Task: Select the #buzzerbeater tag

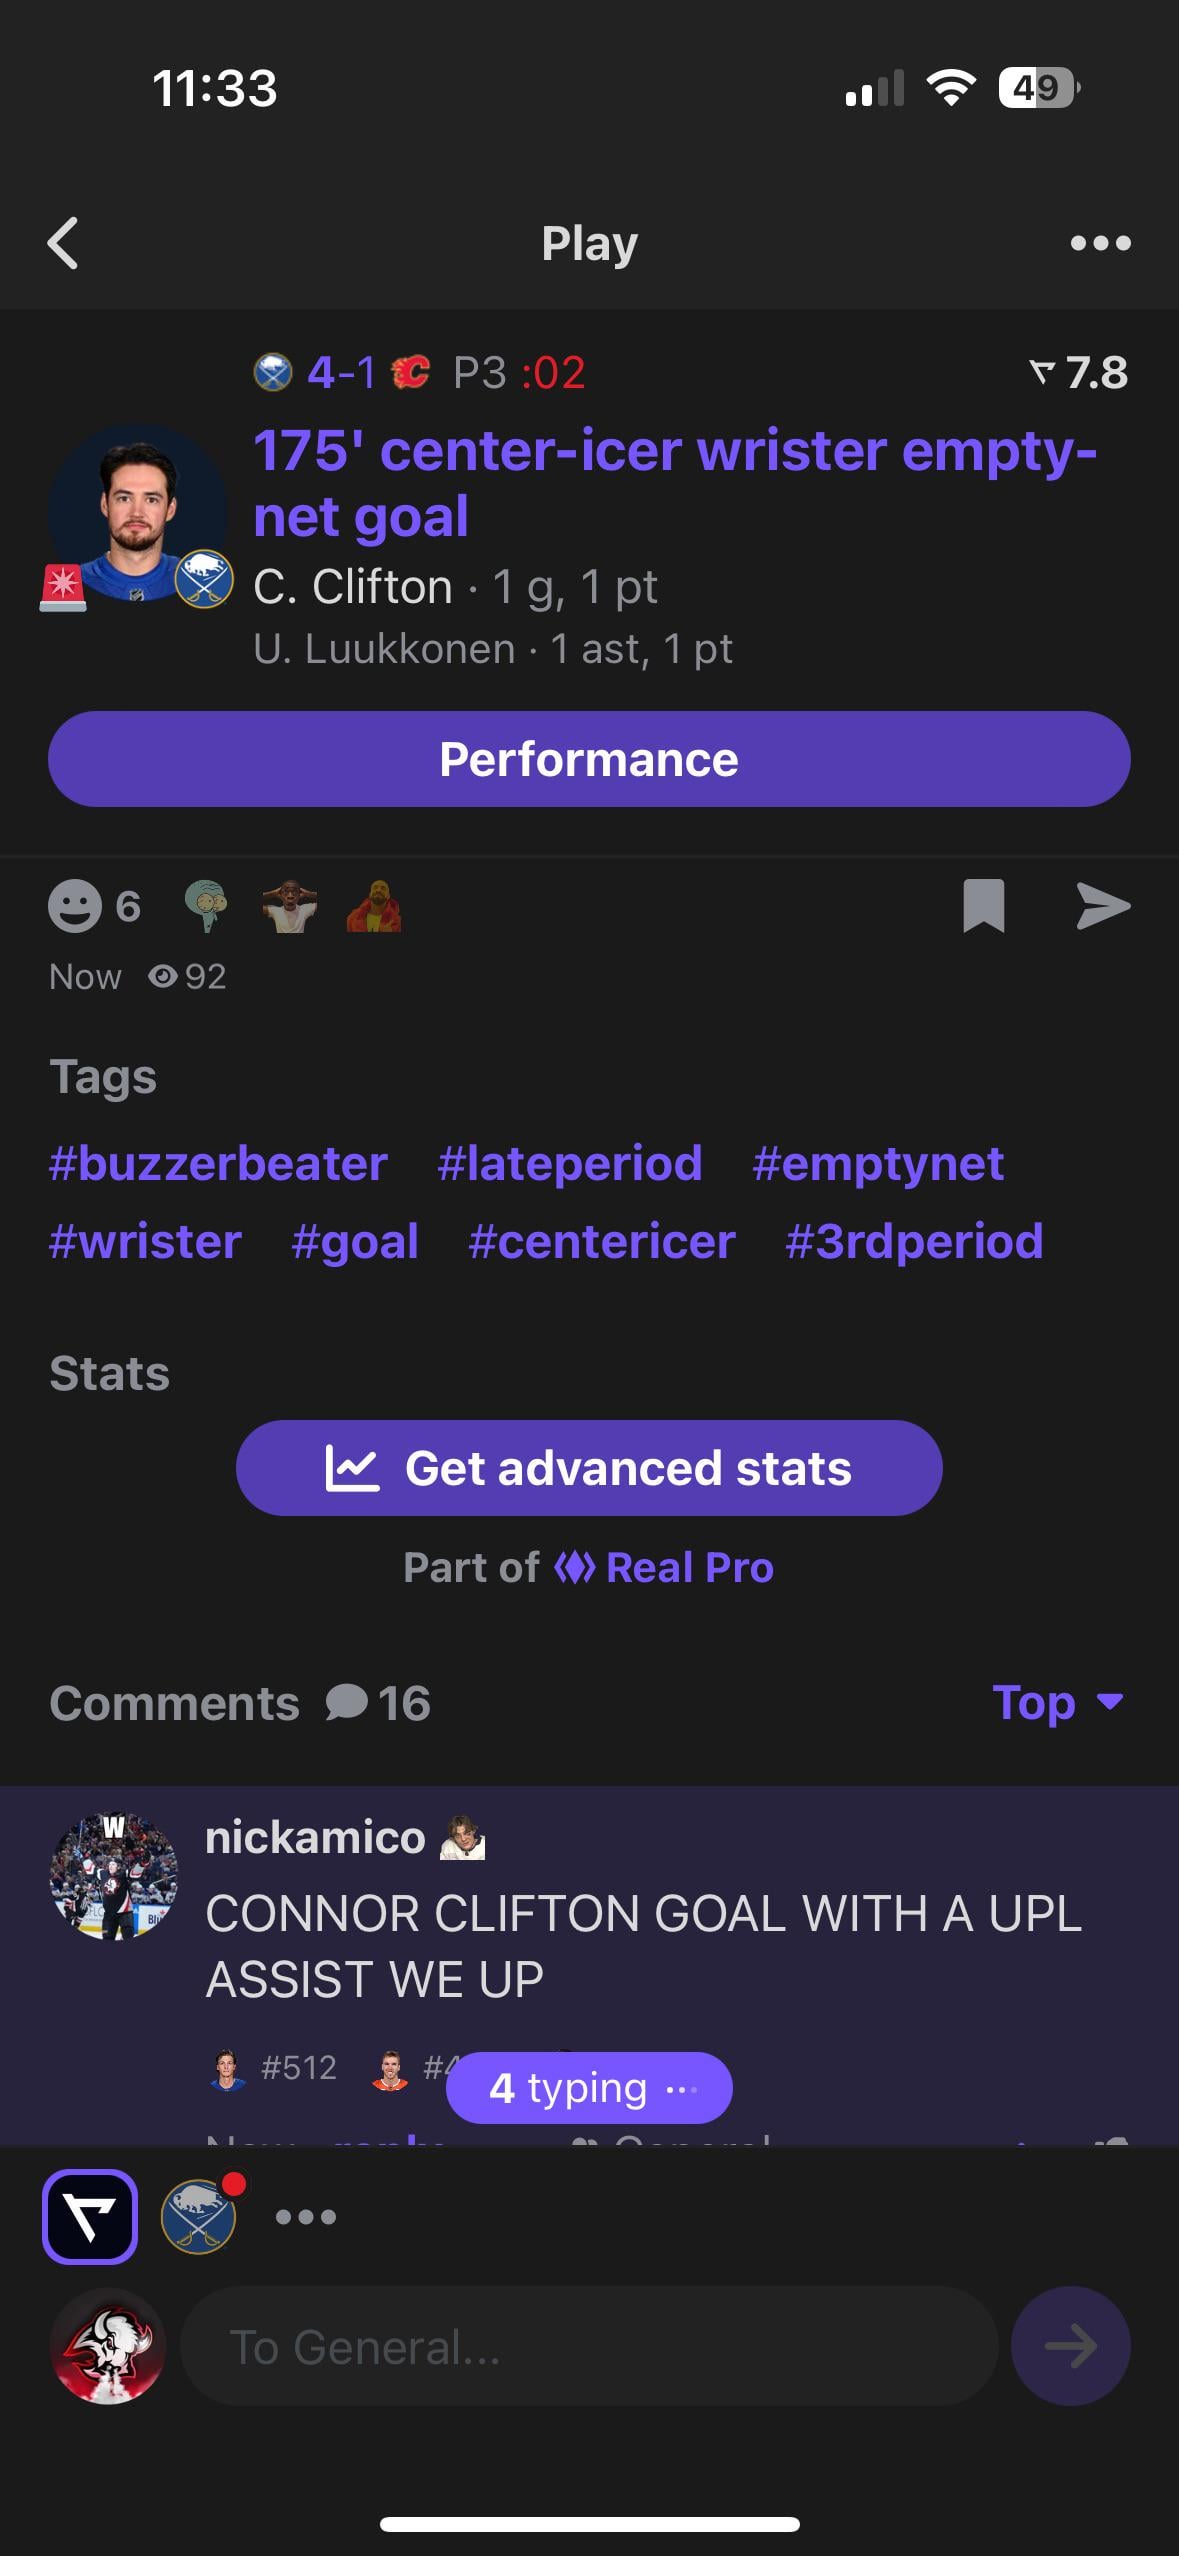Action: [x=218, y=1163]
